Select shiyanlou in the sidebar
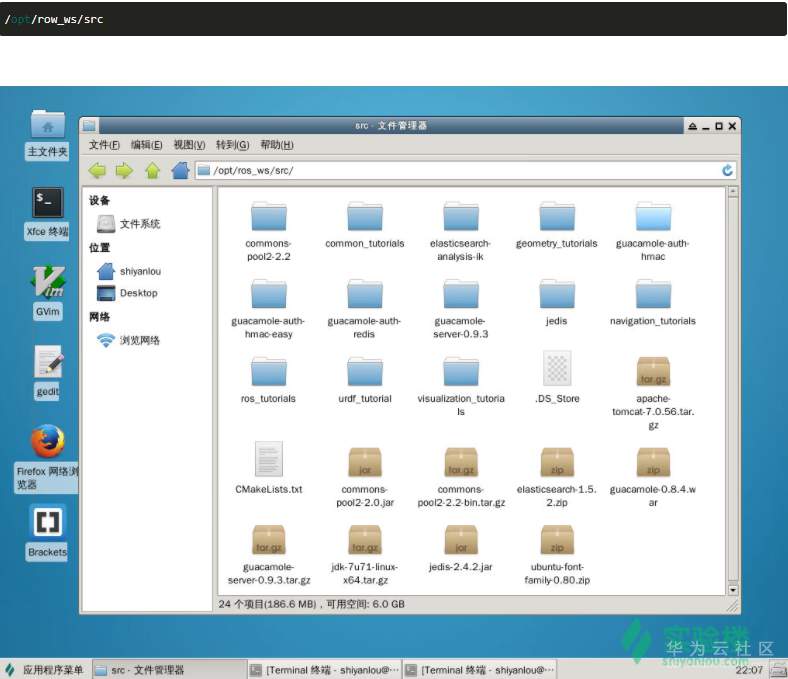Image resolution: width=788 pixels, height=679 pixels. point(129,271)
